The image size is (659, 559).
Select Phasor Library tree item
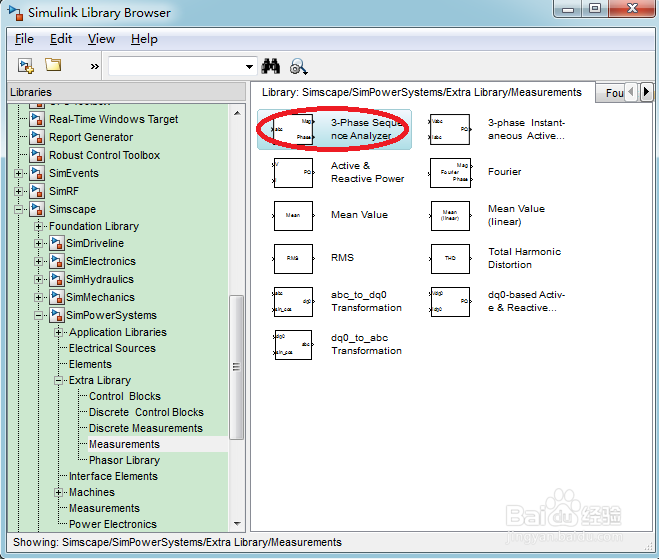click(124, 460)
